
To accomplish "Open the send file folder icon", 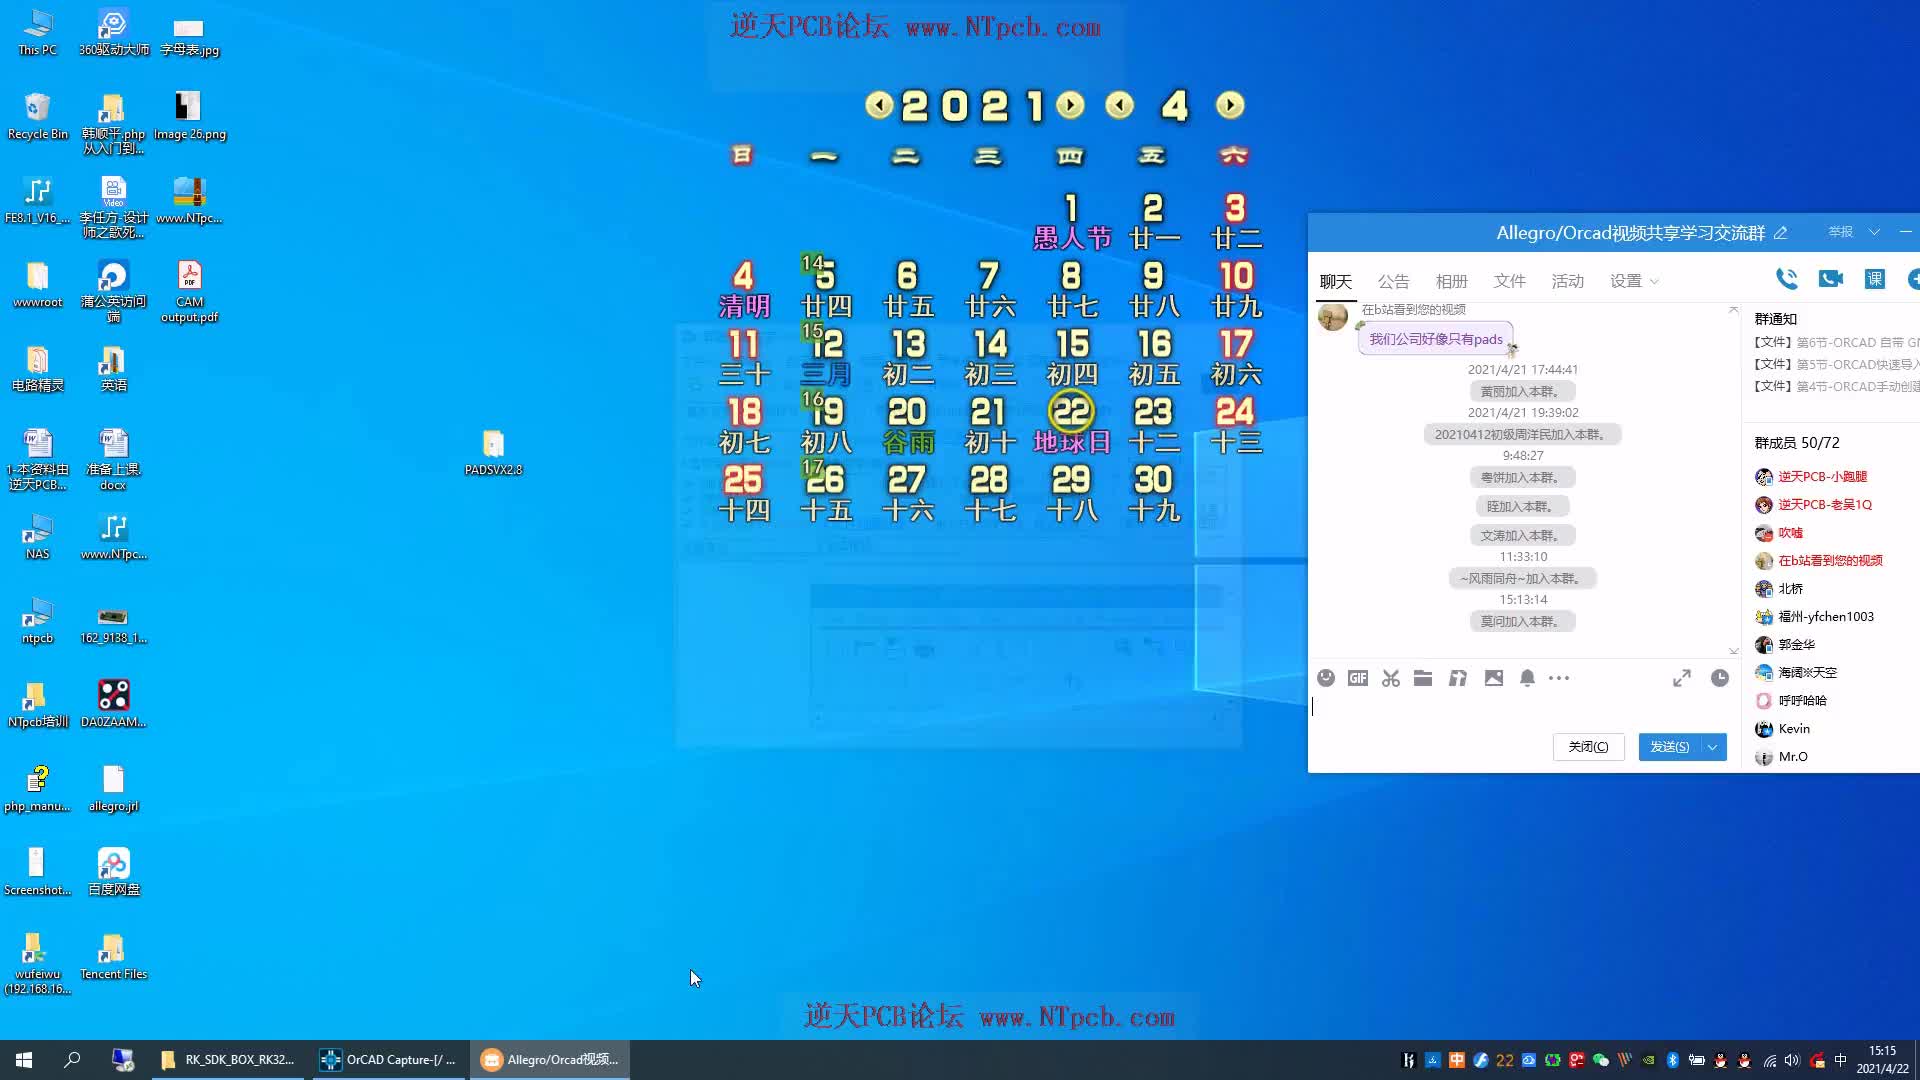I will coord(1423,678).
